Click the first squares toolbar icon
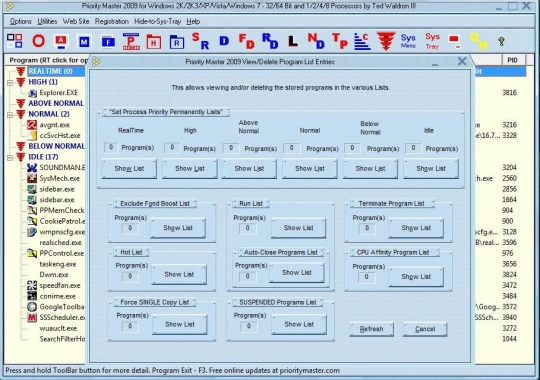The width and height of the screenshot is (540, 380). tap(15, 41)
